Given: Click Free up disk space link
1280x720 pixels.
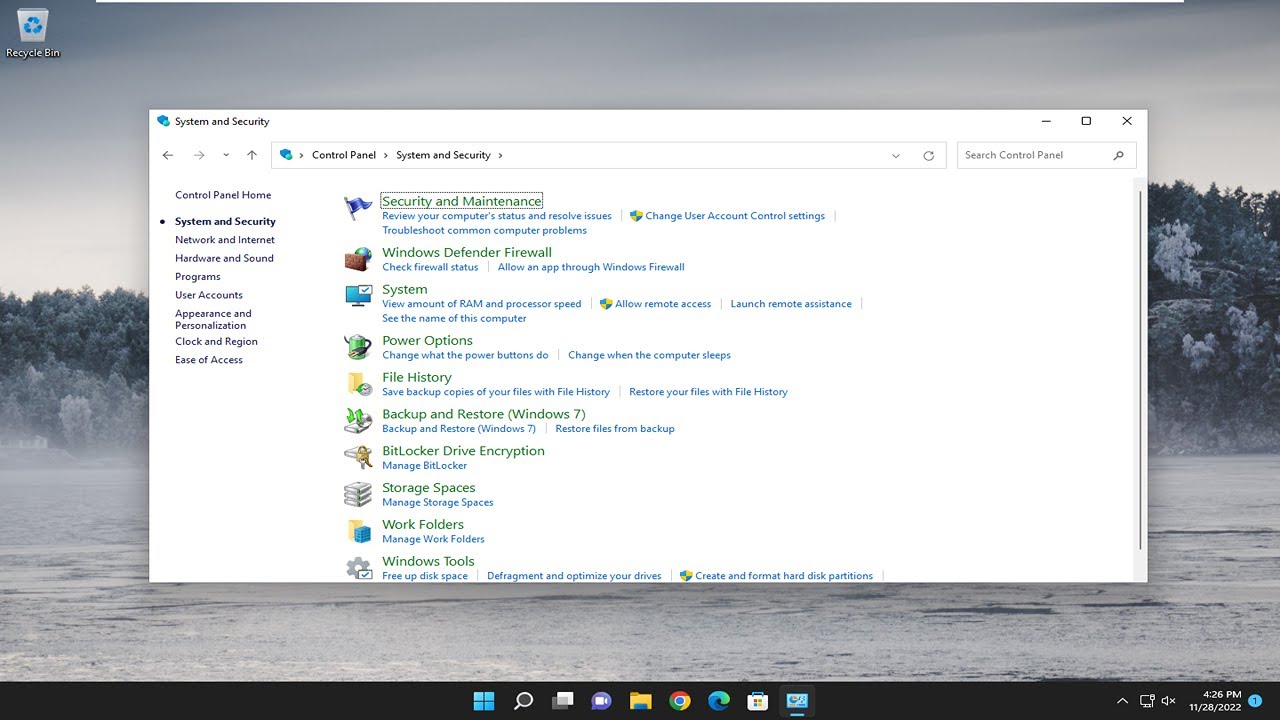Looking at the screenshot, I should pyautogui.click(x=425, y=576).
